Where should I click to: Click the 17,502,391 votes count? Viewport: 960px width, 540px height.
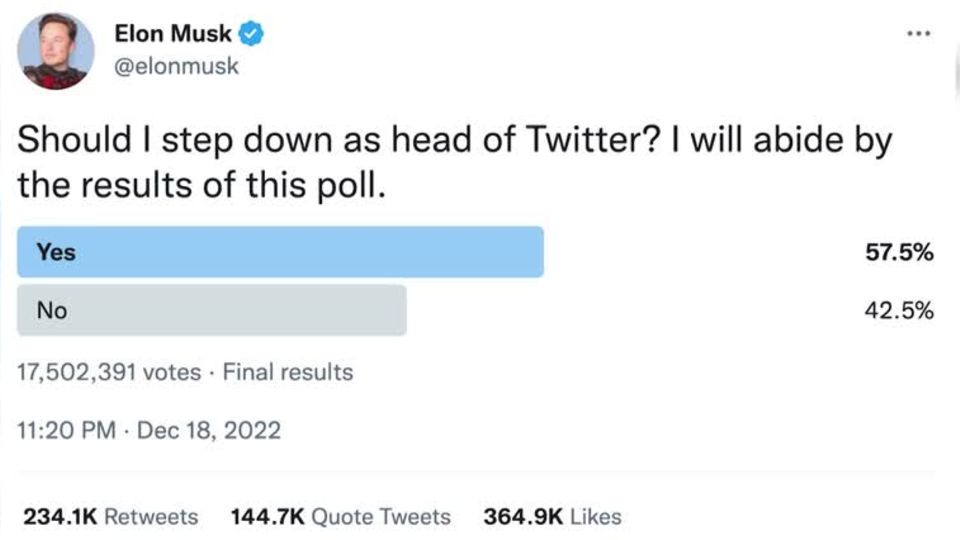(x=109, y=373)
